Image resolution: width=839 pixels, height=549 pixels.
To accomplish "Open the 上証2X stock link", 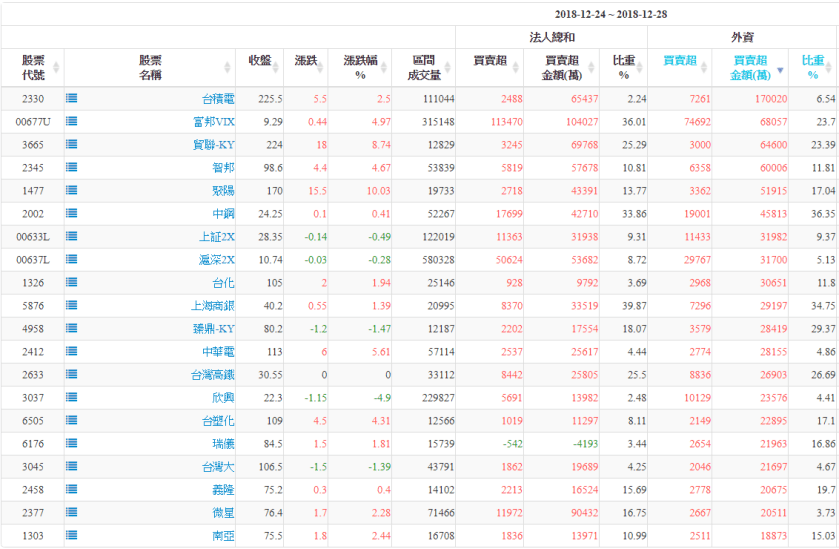I will (x=217, y=236).
